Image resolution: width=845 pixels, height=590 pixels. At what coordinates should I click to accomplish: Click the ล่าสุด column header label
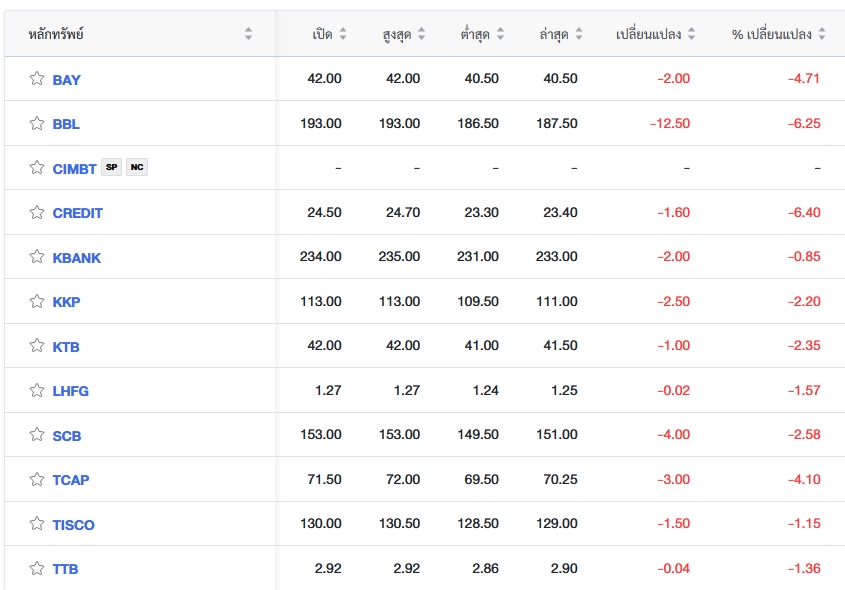point(554,34)
